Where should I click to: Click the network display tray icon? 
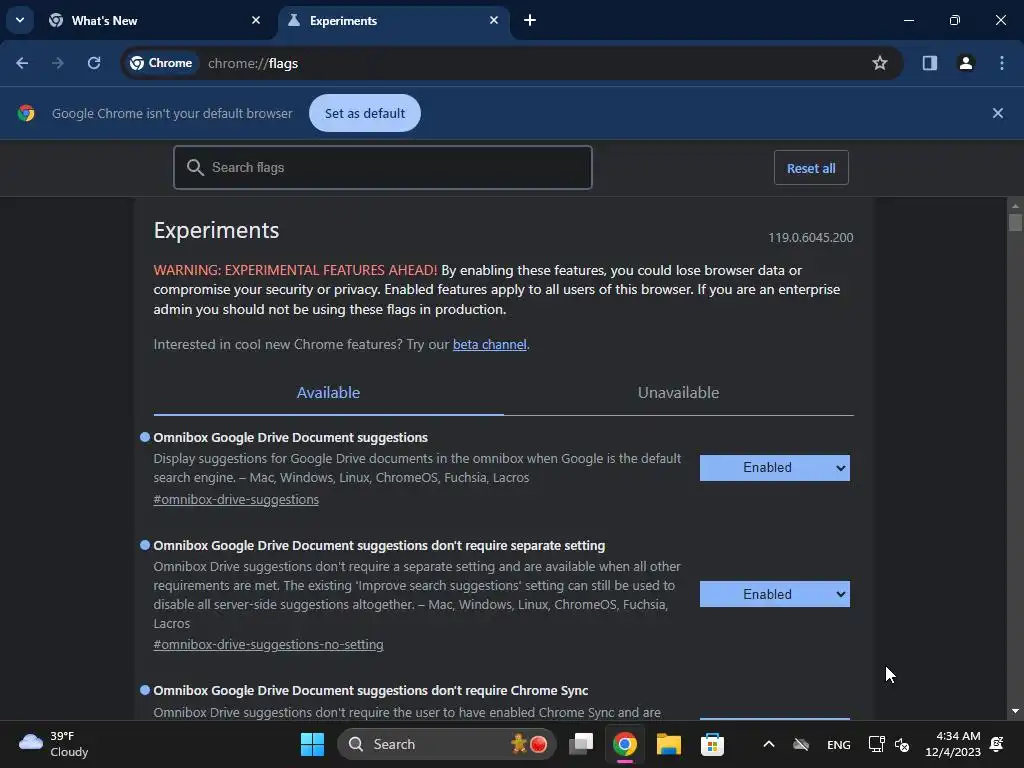876,744
